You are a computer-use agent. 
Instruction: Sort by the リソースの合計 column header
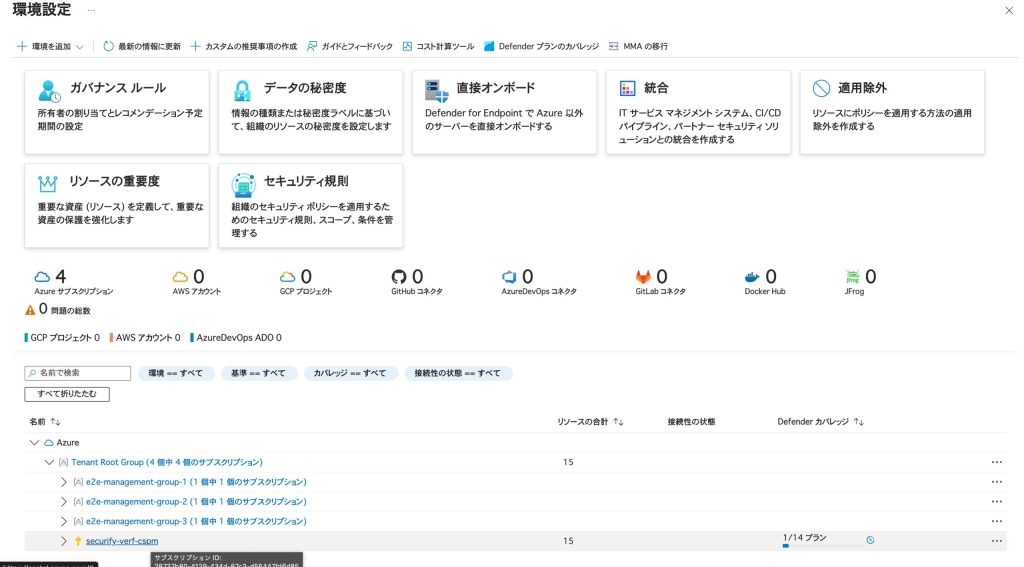pyautogui.click(x=590, y=422)
